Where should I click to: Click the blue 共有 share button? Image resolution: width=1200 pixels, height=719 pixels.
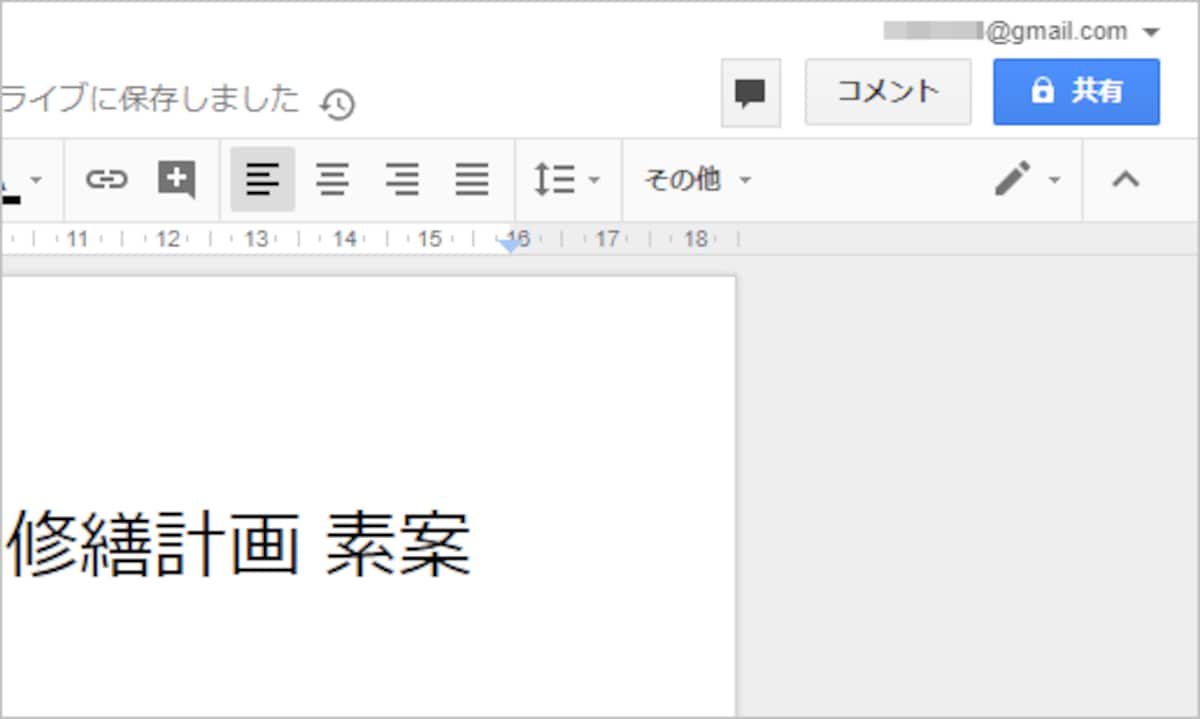pyautogui.click(x=1076, y=92)
